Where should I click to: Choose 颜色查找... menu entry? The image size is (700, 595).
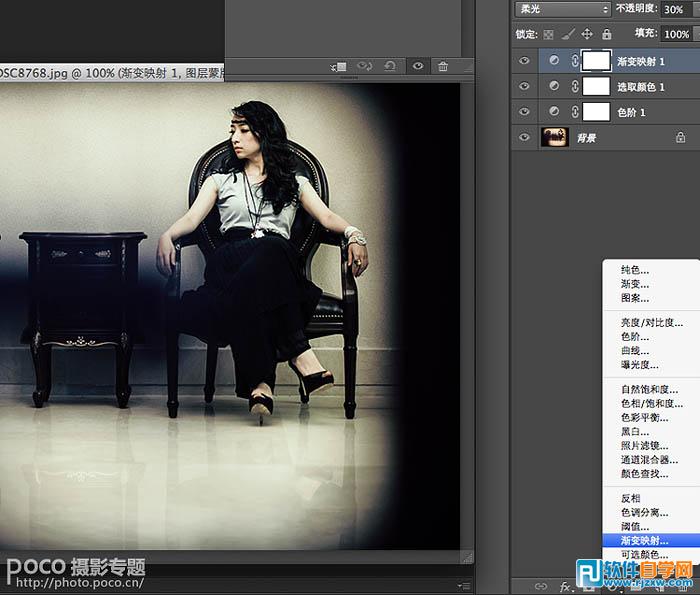click(645, 474)
